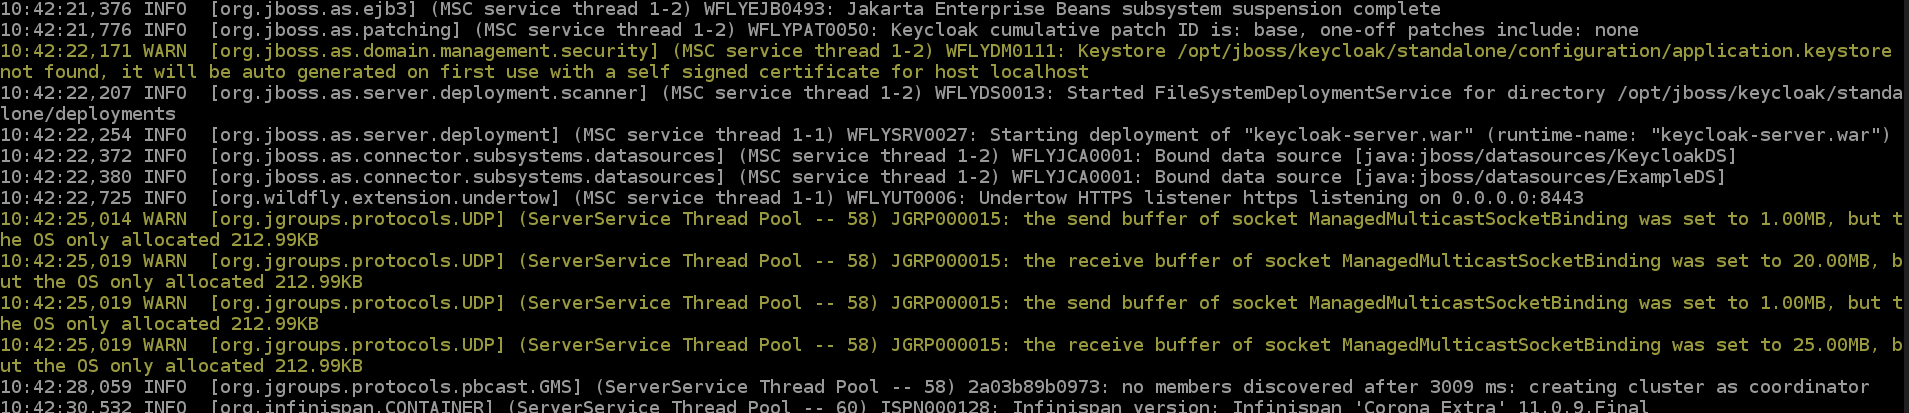Click 'java:jboss/datasources/ExampleDS' data source name
Screen dimensions: 1909x413
(x=1540, y=177)
